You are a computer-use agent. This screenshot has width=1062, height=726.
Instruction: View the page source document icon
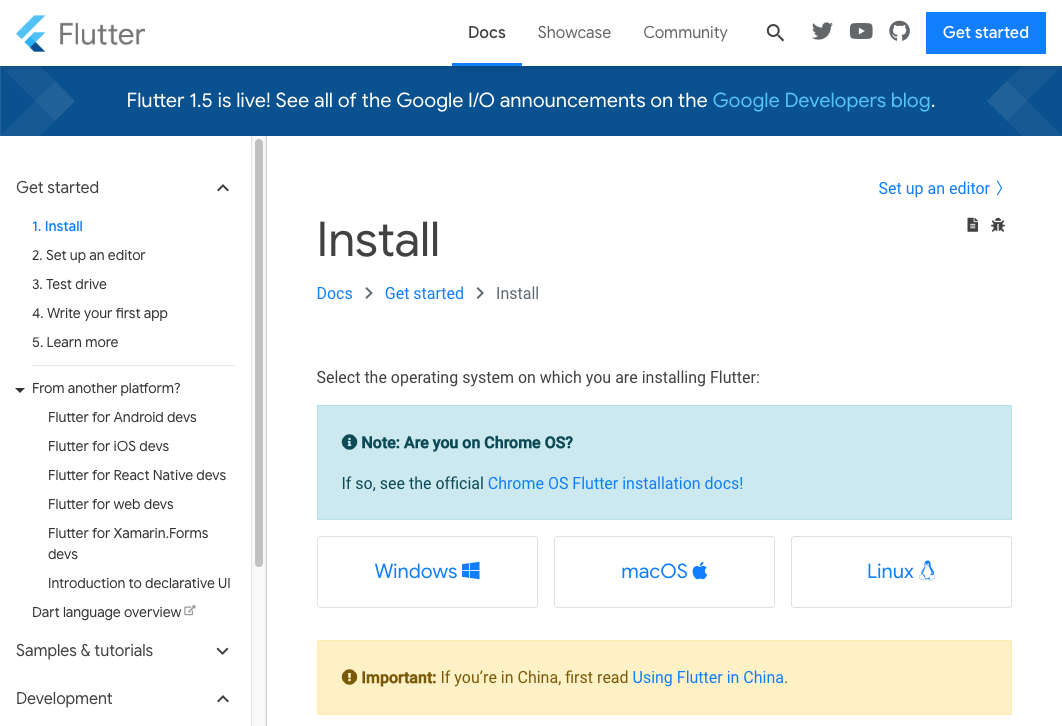point(972,225)
